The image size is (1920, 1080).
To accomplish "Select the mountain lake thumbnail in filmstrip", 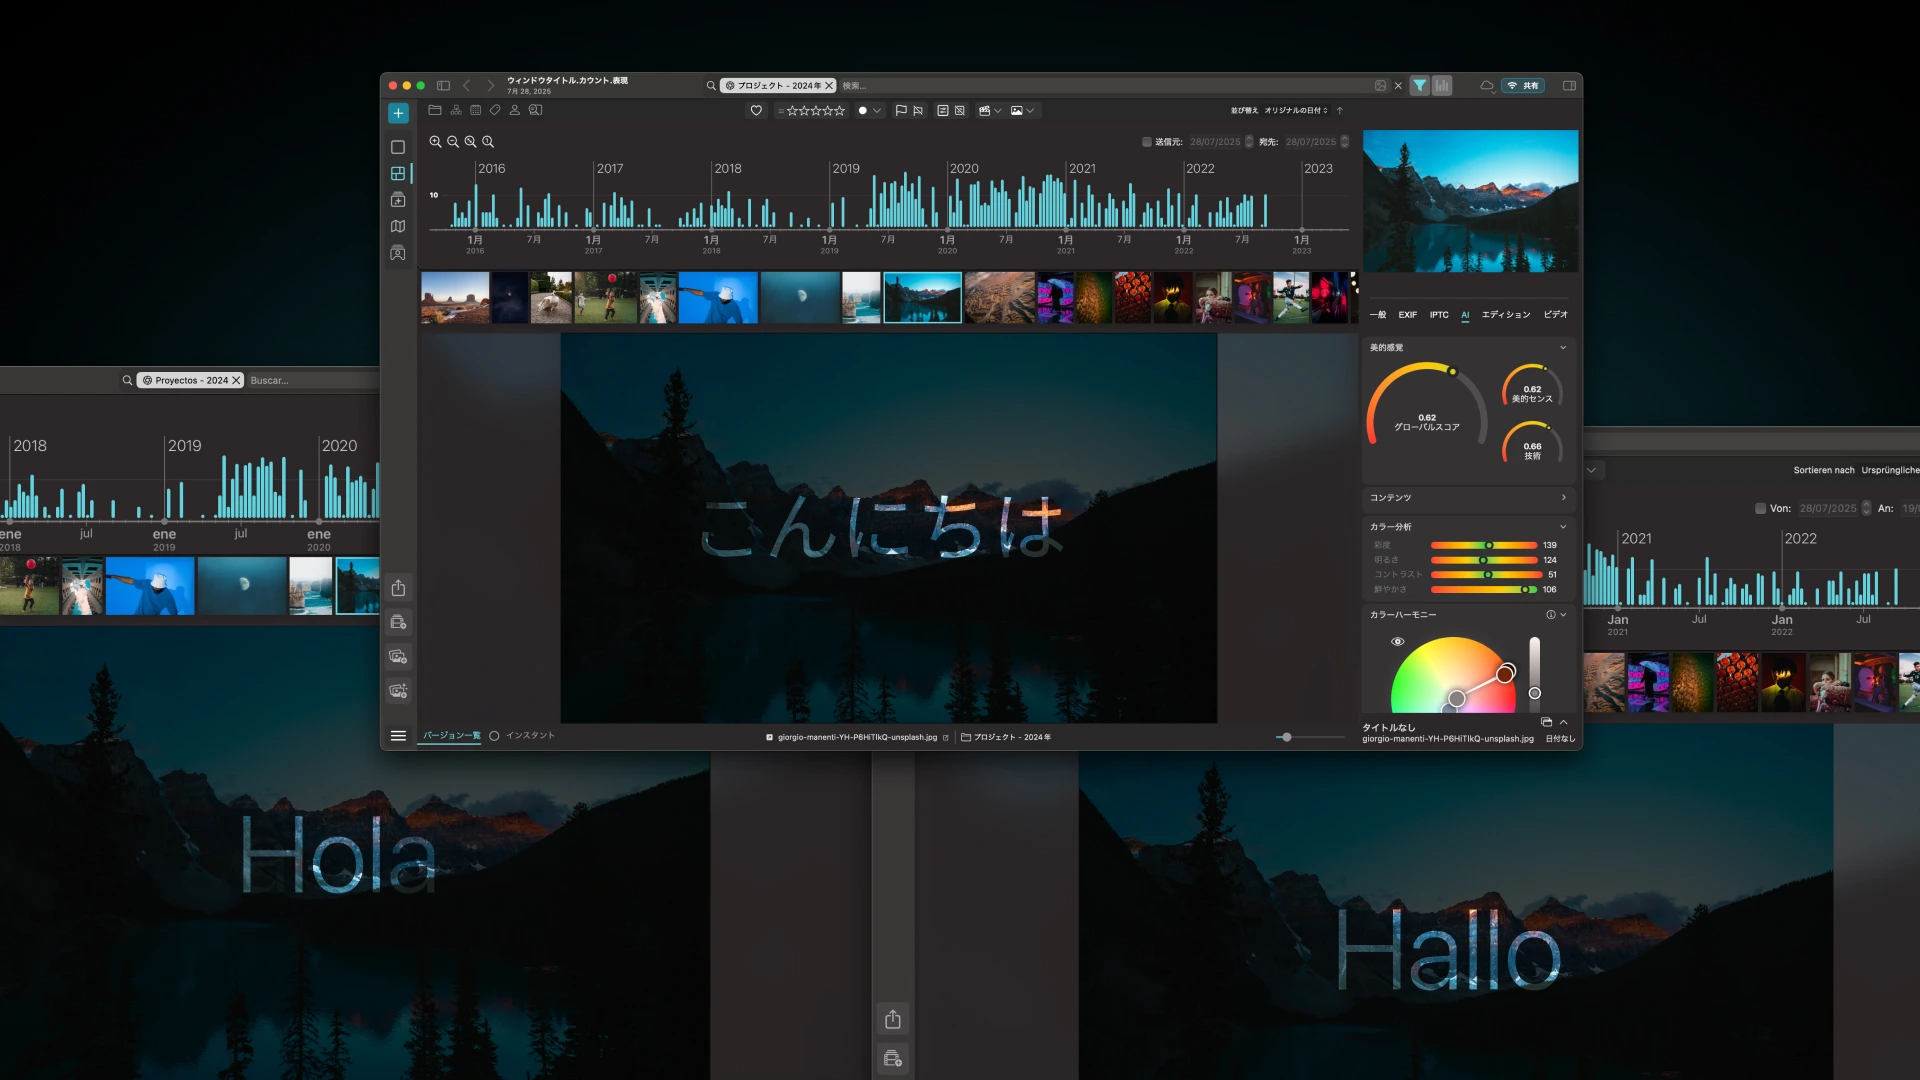I will 922,298.
